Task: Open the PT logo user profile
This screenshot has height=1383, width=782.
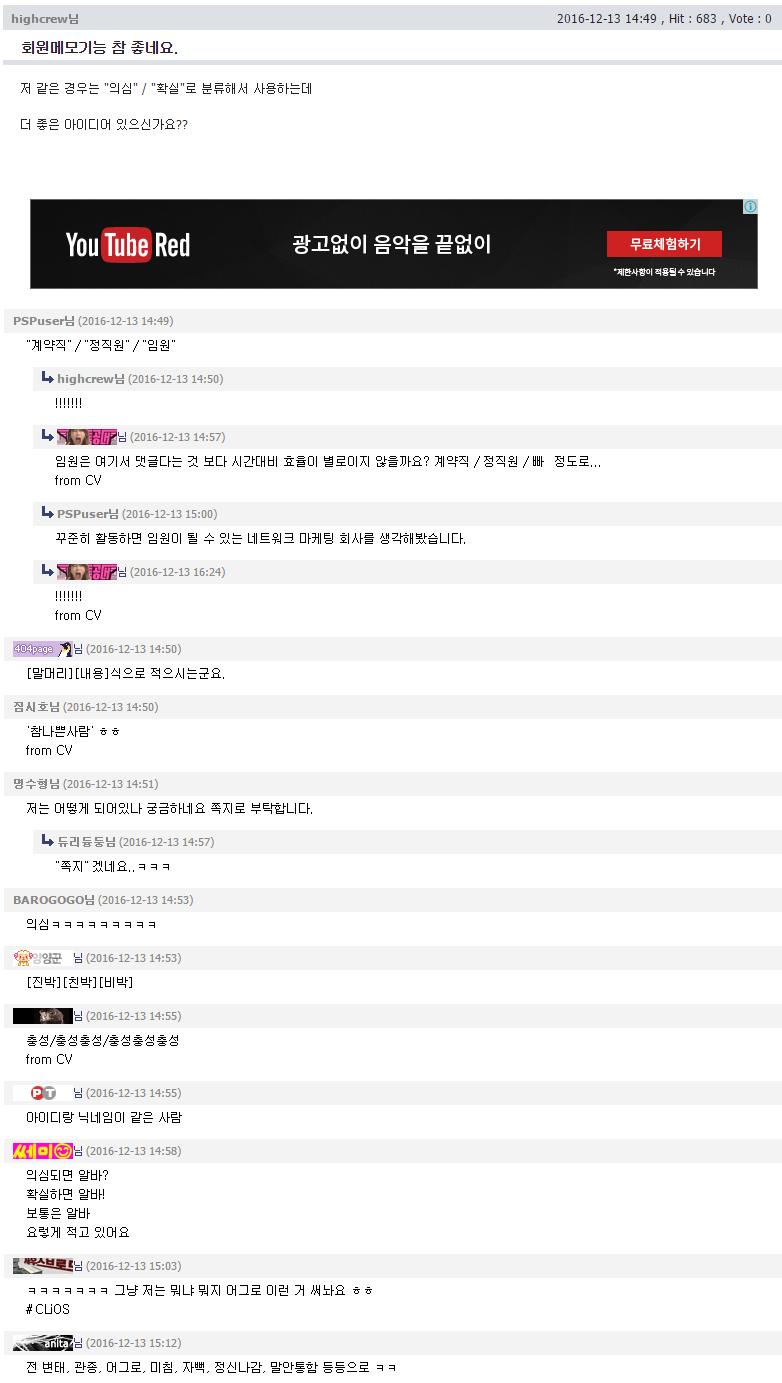Action: click(x=43, y=1093)
